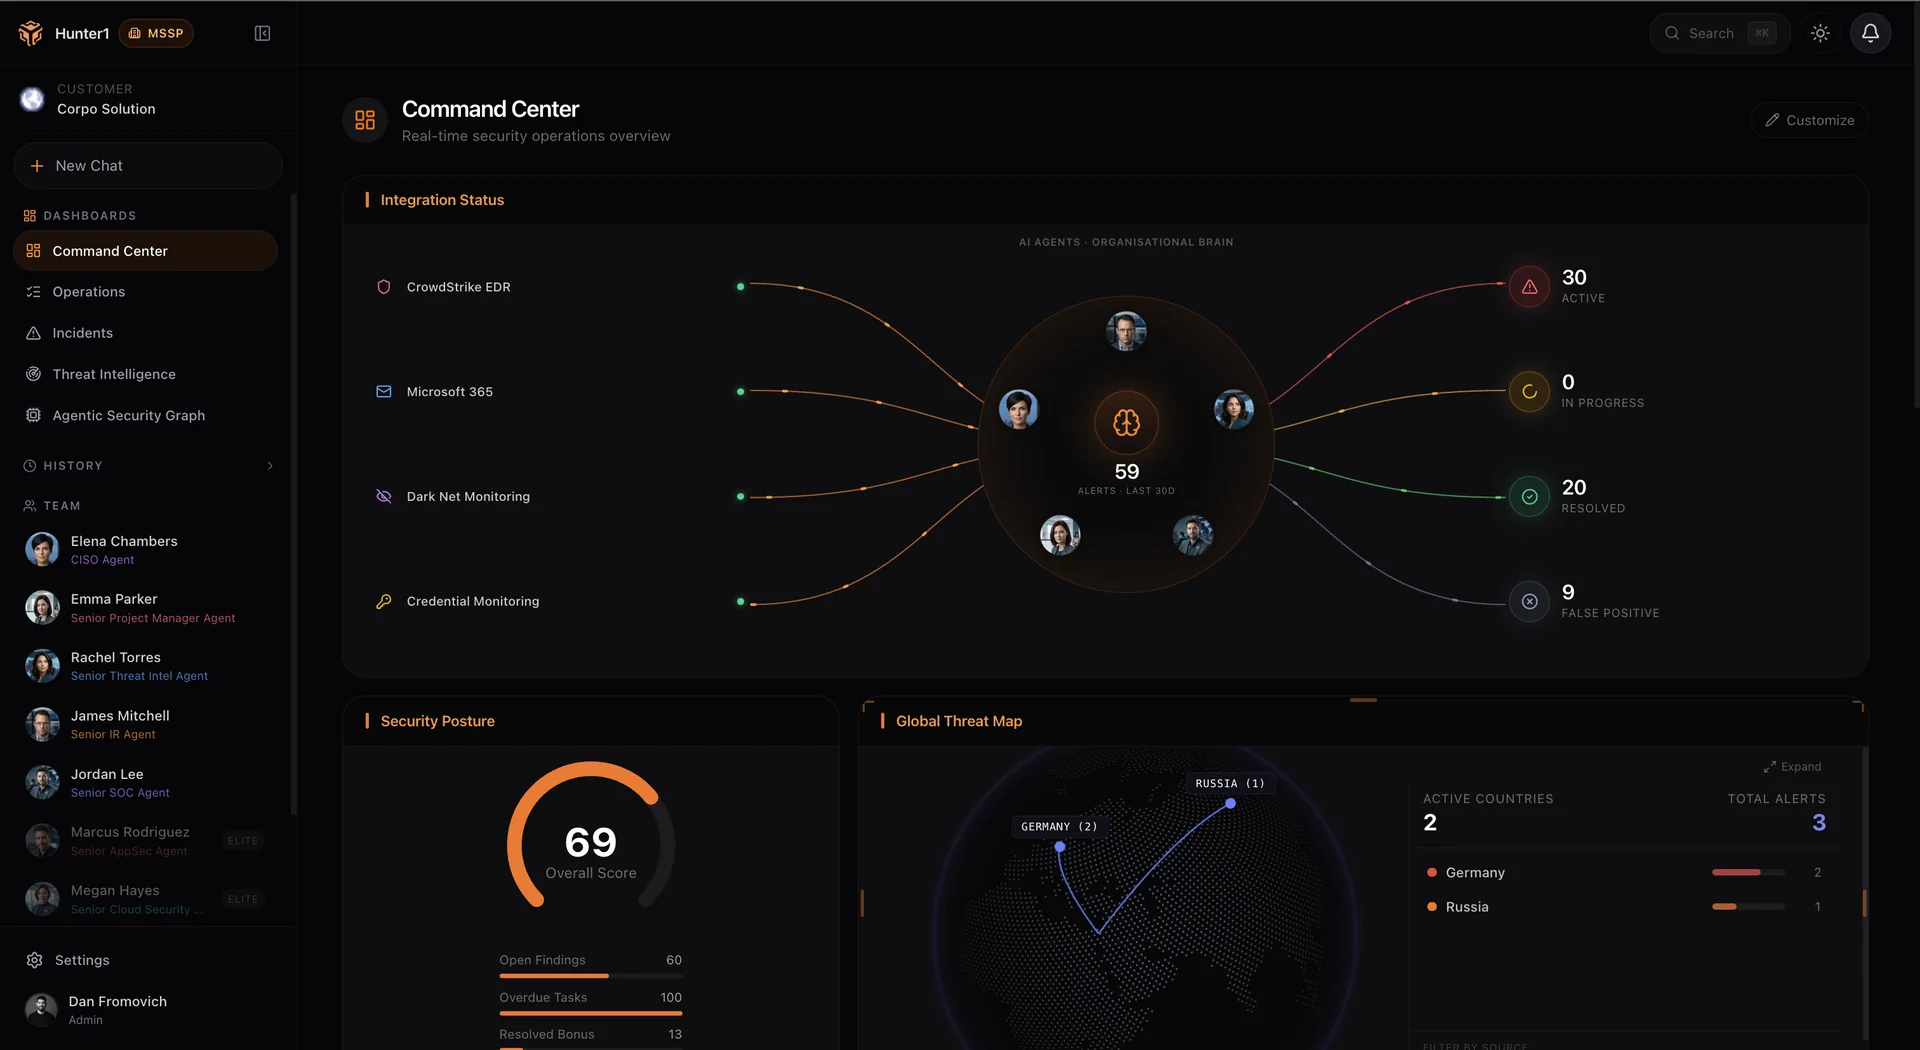The height and width of the screenshot is (1050, 1920).
Task: Click the central brain icon in agents circle
Action: click(1126, 423)
